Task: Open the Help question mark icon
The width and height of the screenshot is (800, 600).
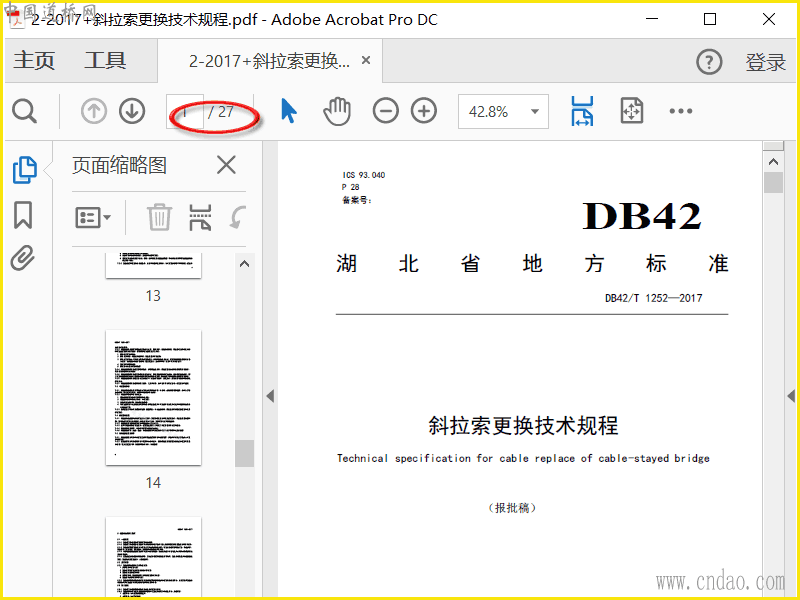Action: pos(709,62)
